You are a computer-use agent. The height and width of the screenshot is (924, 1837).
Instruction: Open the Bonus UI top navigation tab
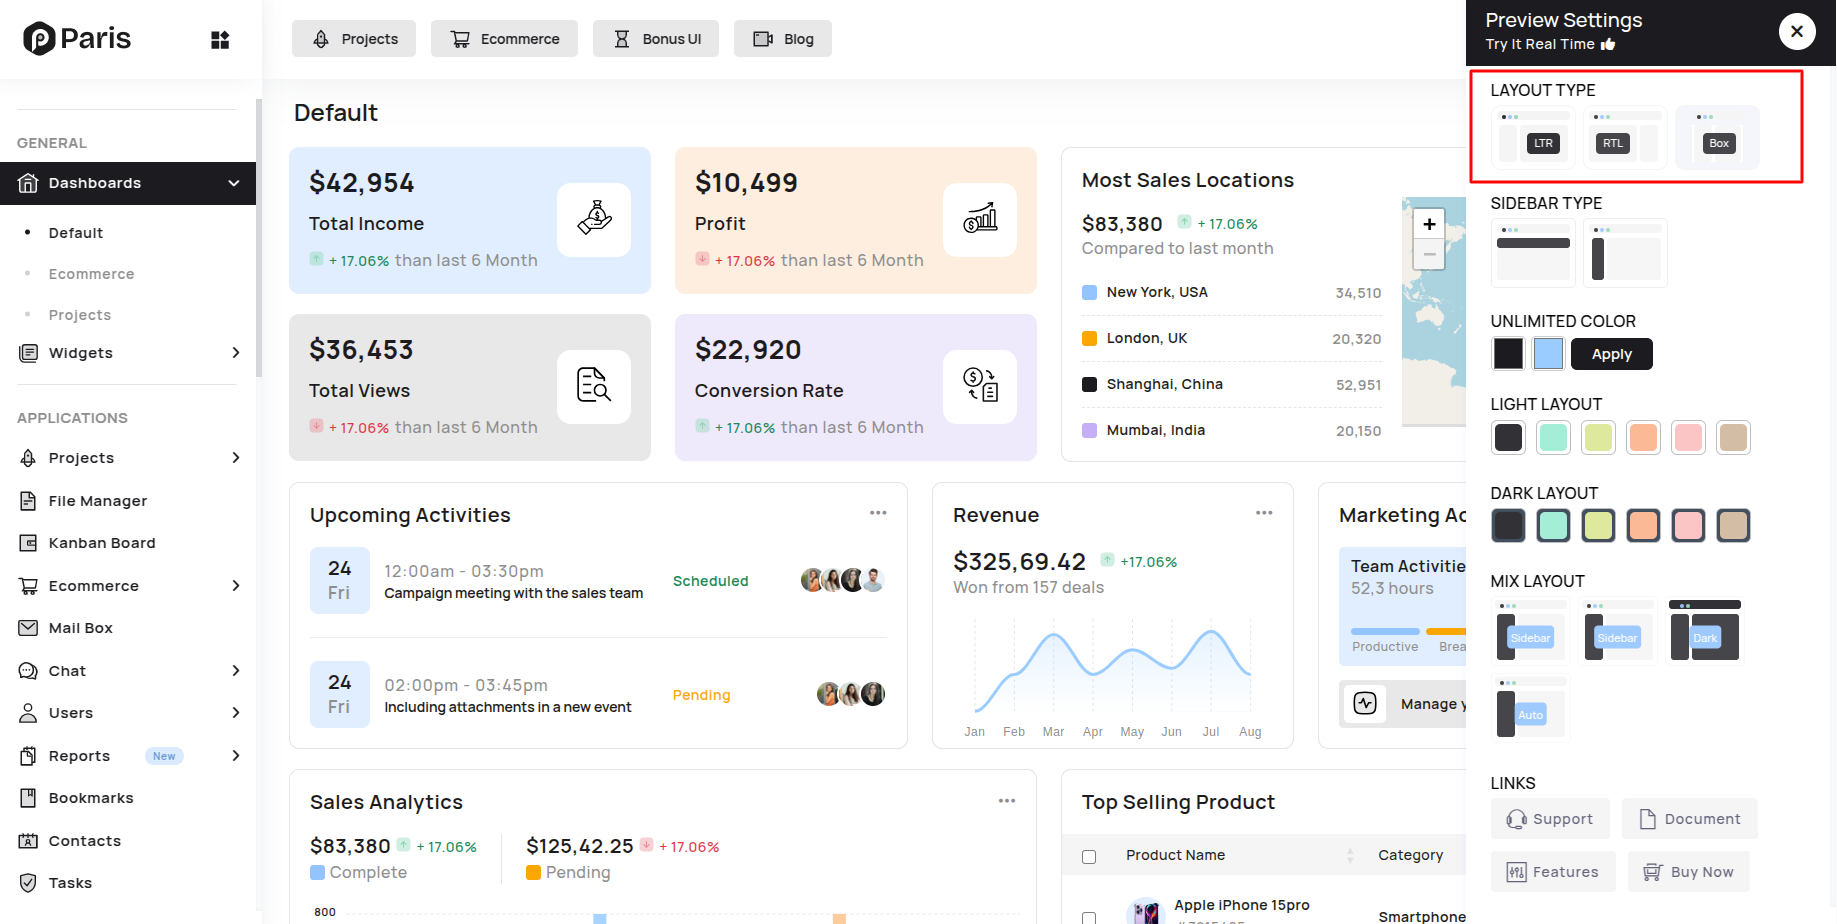point(656,39)
